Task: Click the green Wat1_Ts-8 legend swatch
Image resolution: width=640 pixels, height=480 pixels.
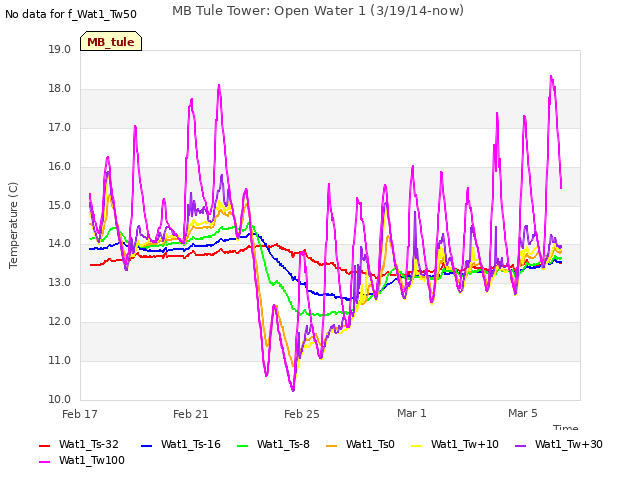Action: pos(242,446)
